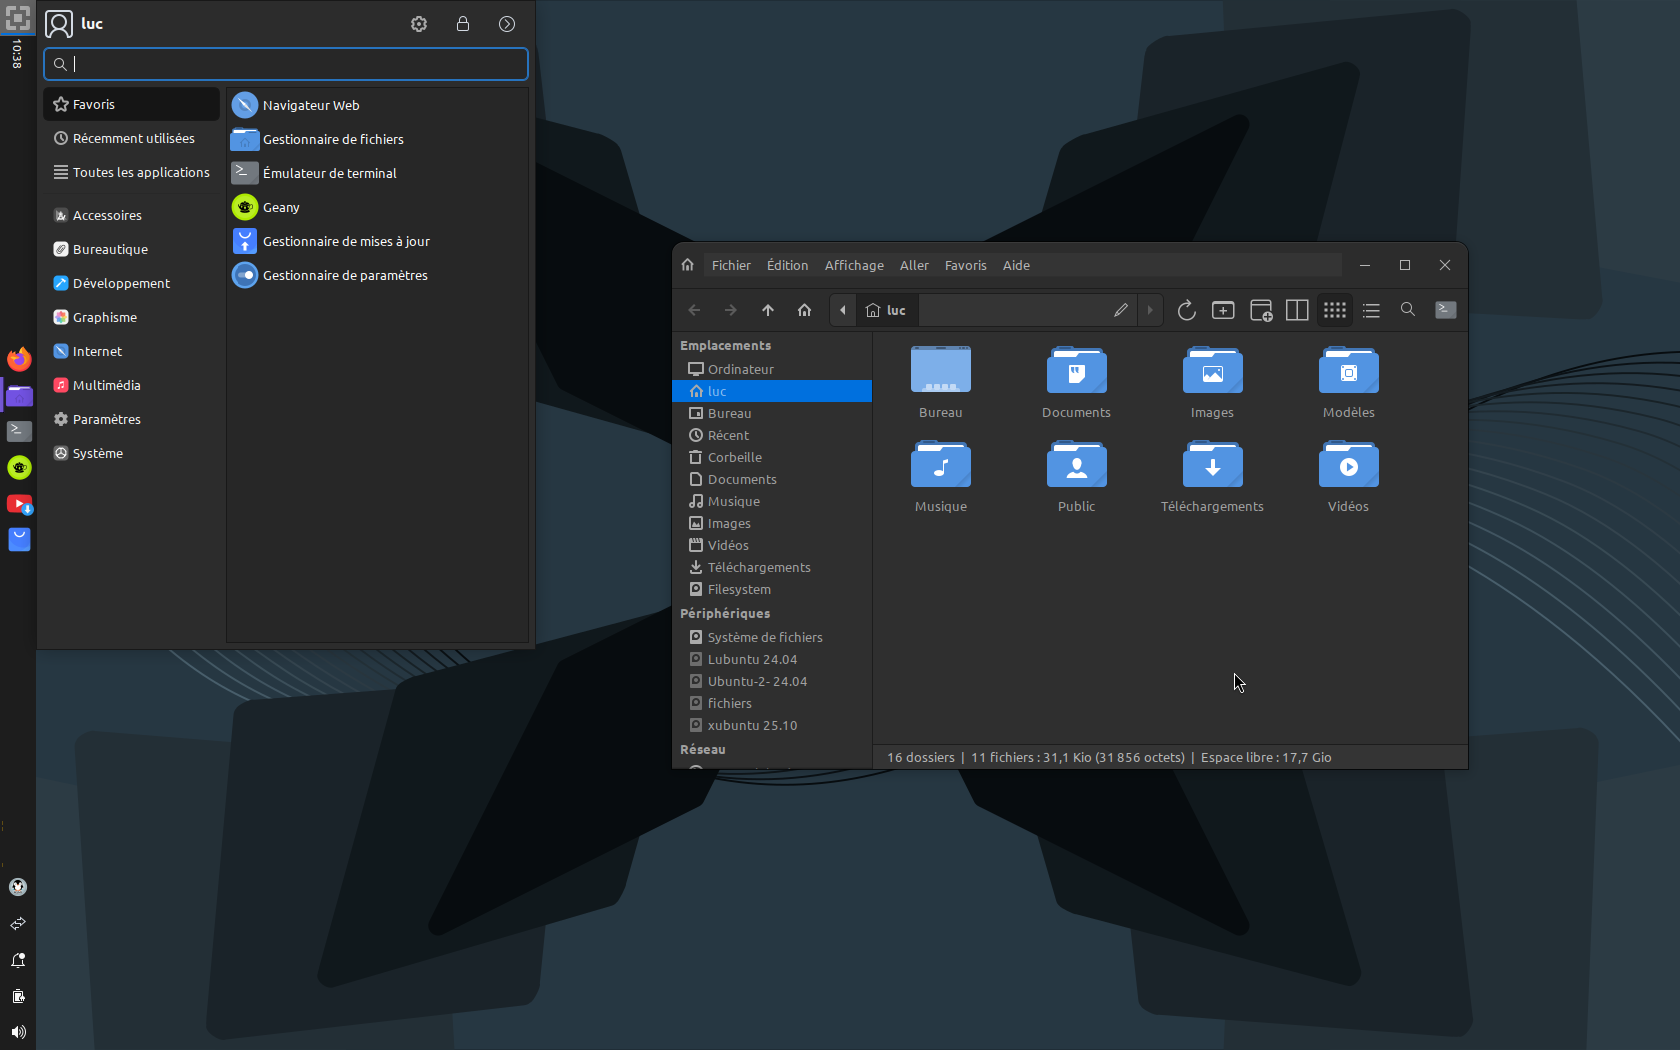1680x1050 pixels.
Task: Open terminal from file manager toolbar
Action: 1445,310
